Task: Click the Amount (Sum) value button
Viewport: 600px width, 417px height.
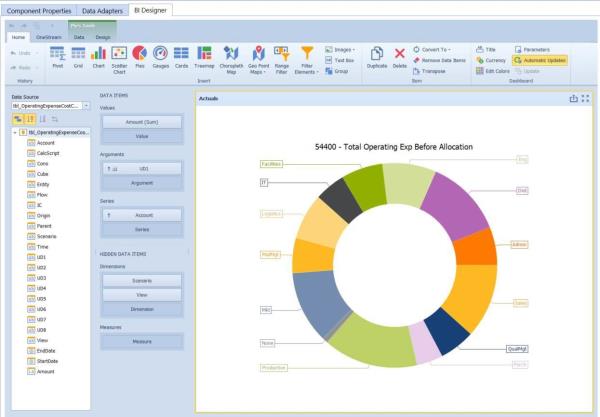Action: coord(142,121)
